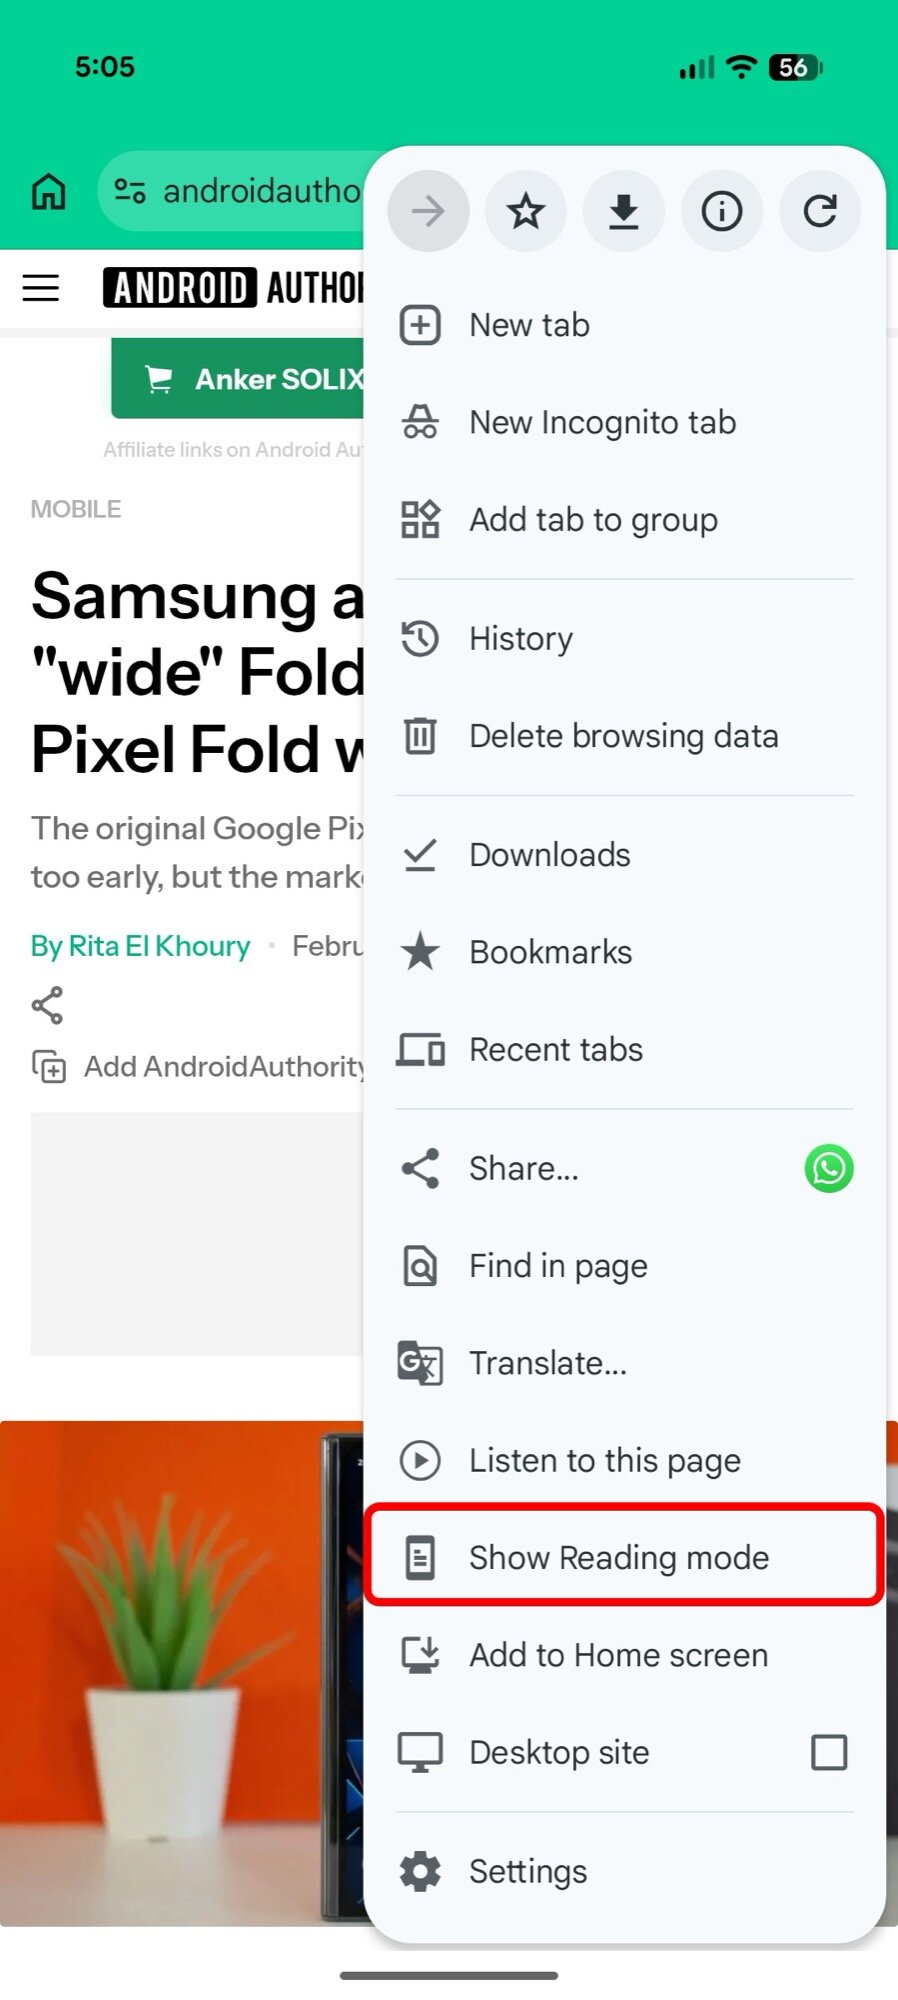The width and height of the screenshot is (898, 2000).
Task: Select Show Reading mode
Action: pyautogui.click(x=618, y=1557)
